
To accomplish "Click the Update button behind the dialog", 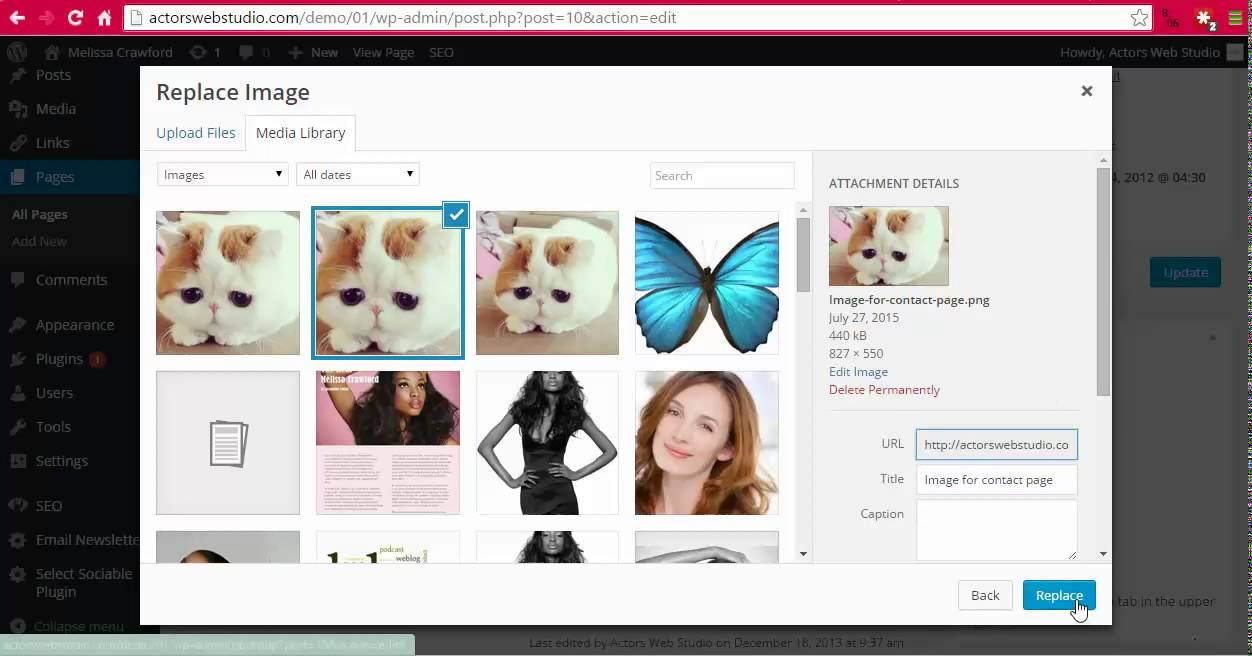I will pyautogui.click(x=1185, y=272).
